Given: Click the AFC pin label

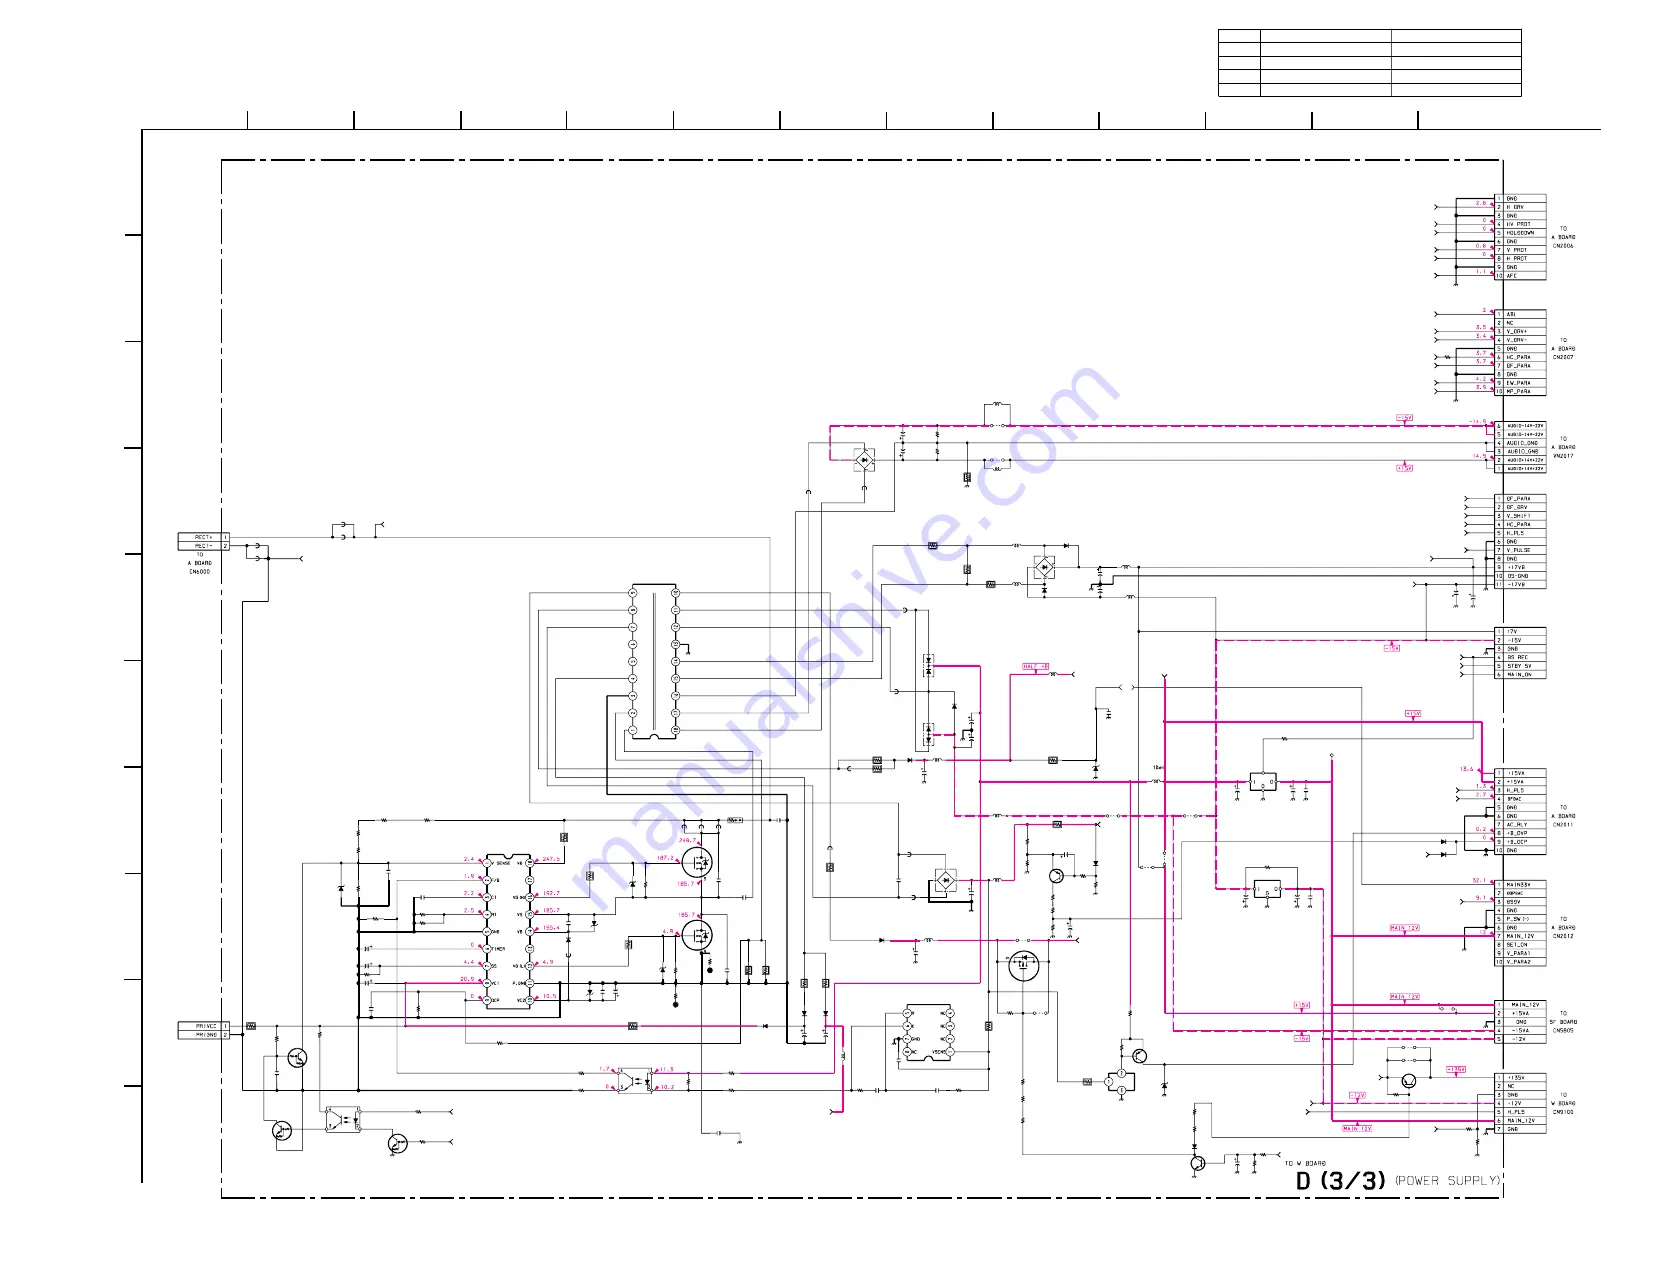Looking at the screenshot, I should tap(1511, 276).
